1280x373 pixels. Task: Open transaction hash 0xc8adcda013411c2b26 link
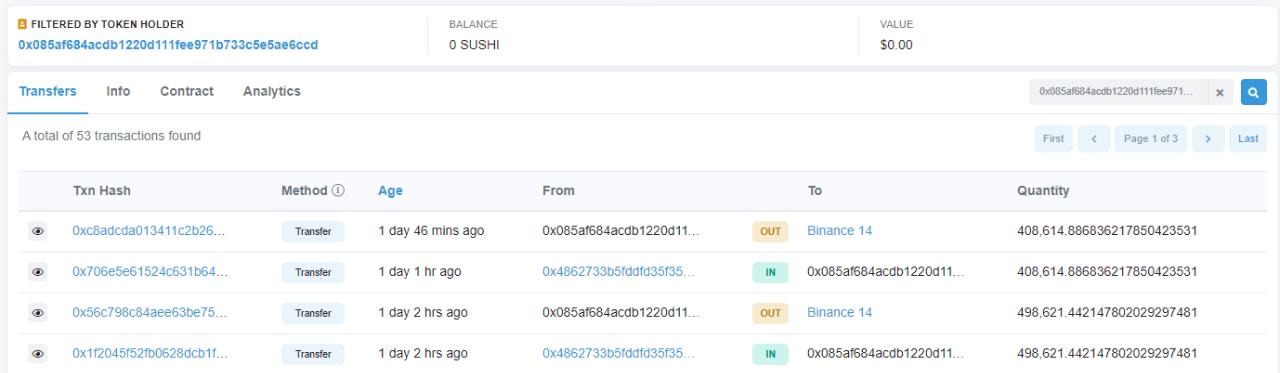pos(148,231)
